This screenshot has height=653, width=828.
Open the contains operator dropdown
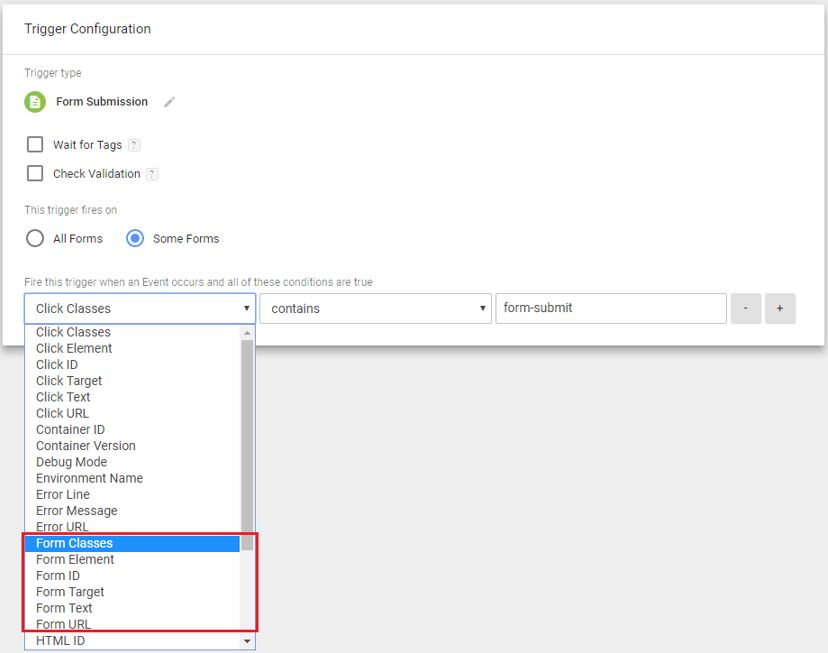pyautogui.click(x=375, y=309)
